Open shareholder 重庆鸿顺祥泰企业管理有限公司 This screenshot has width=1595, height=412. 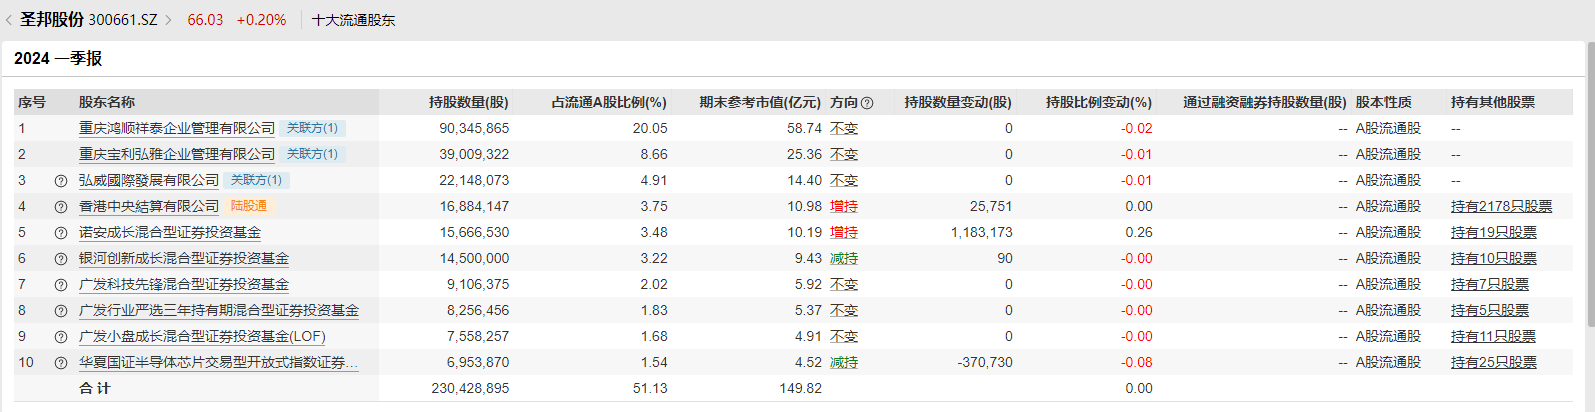click(x=177, y=128)
